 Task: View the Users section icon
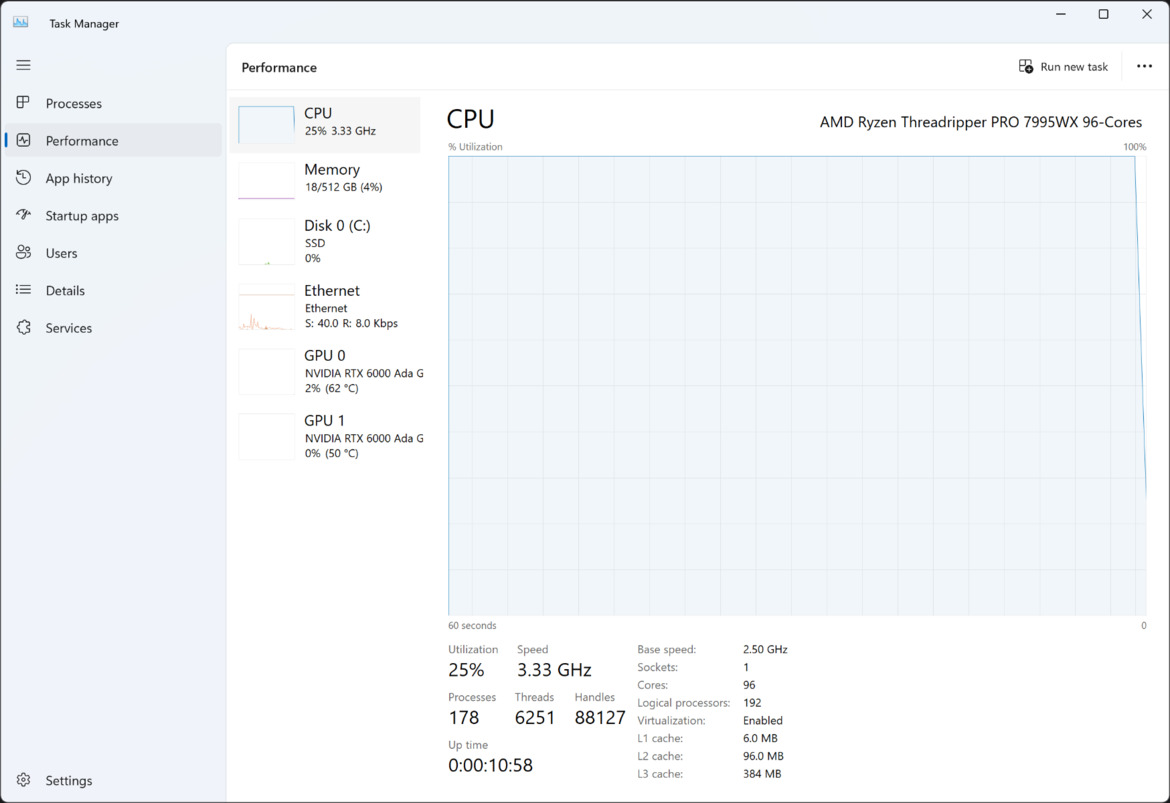point(23,252)
